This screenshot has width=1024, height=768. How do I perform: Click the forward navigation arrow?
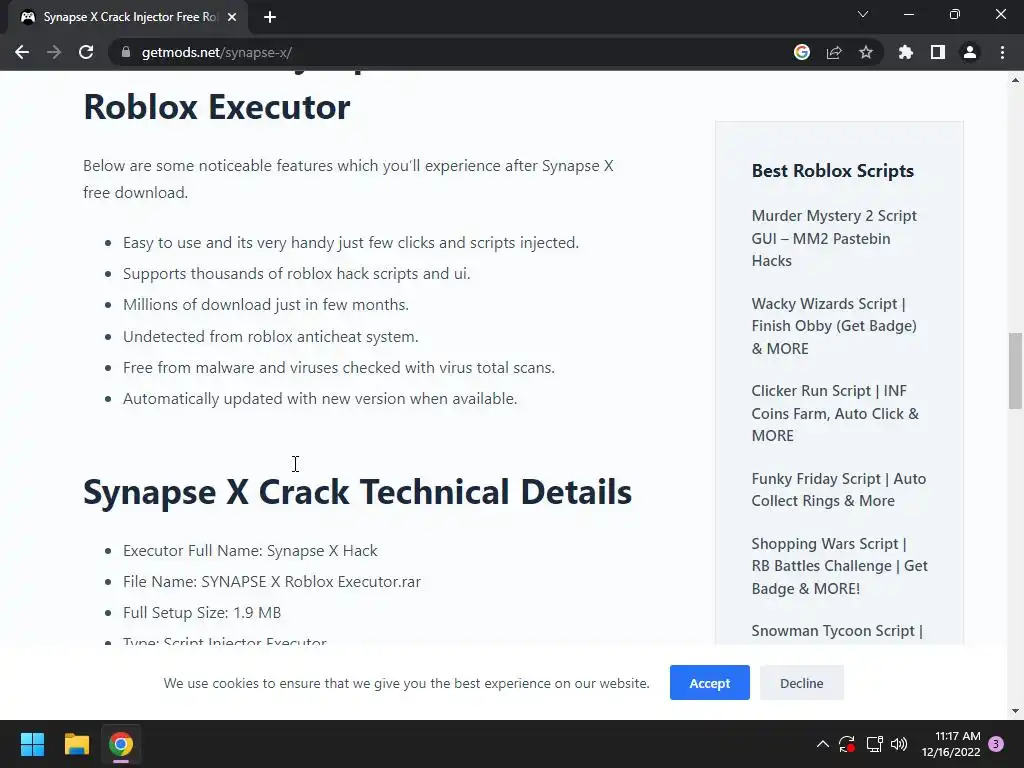[54, 52]
